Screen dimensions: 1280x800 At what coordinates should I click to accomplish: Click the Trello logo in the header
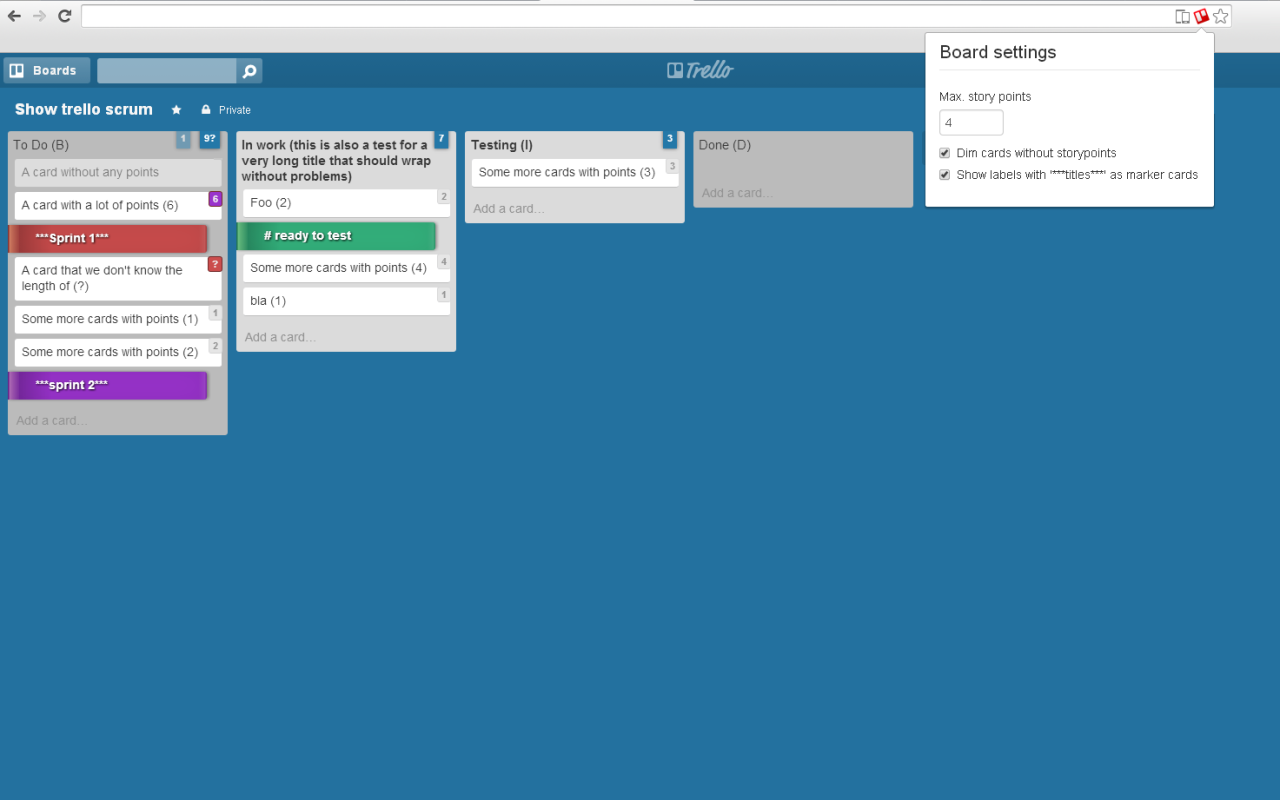click(x=699, y=69)
